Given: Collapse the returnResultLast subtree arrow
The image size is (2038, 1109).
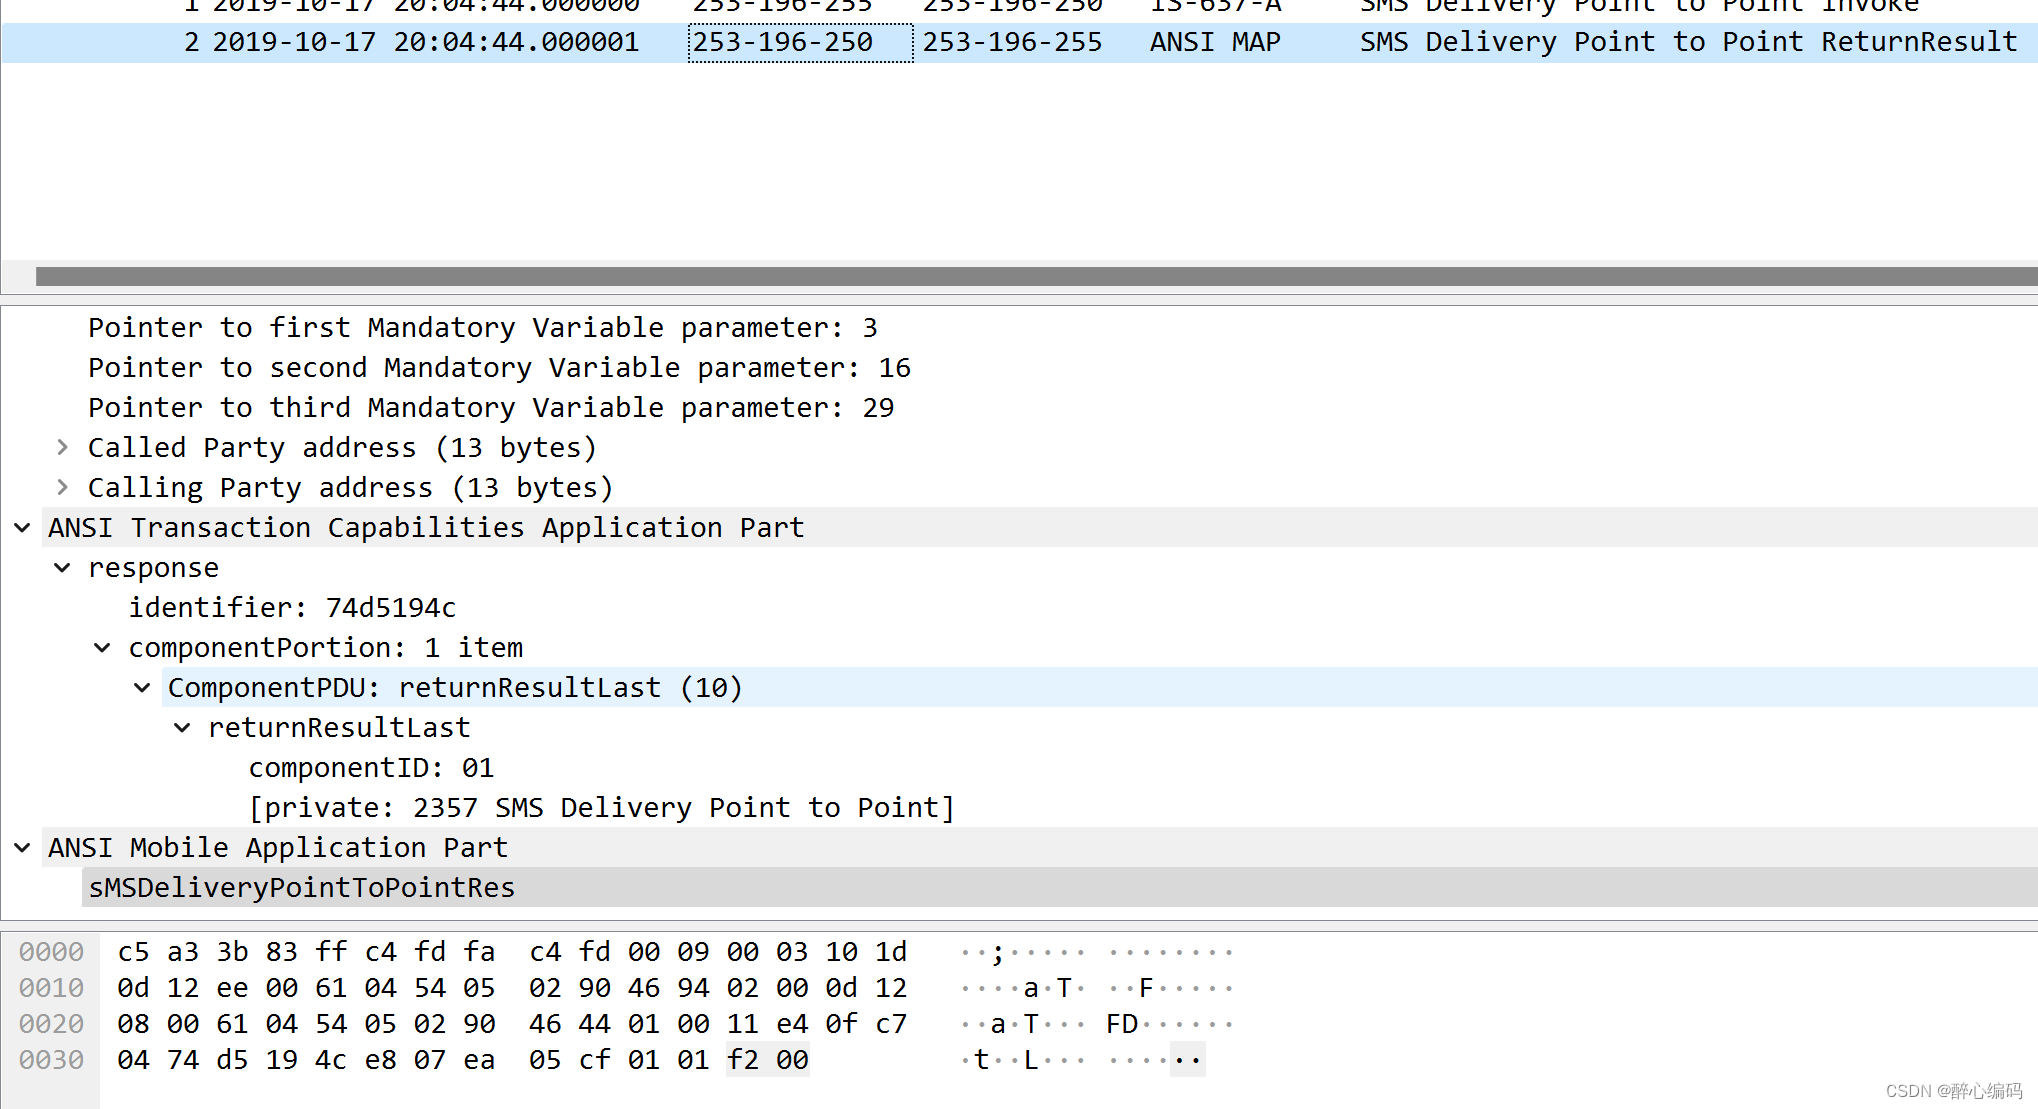Looking at the screenshot, I should [x=182, y=727].
